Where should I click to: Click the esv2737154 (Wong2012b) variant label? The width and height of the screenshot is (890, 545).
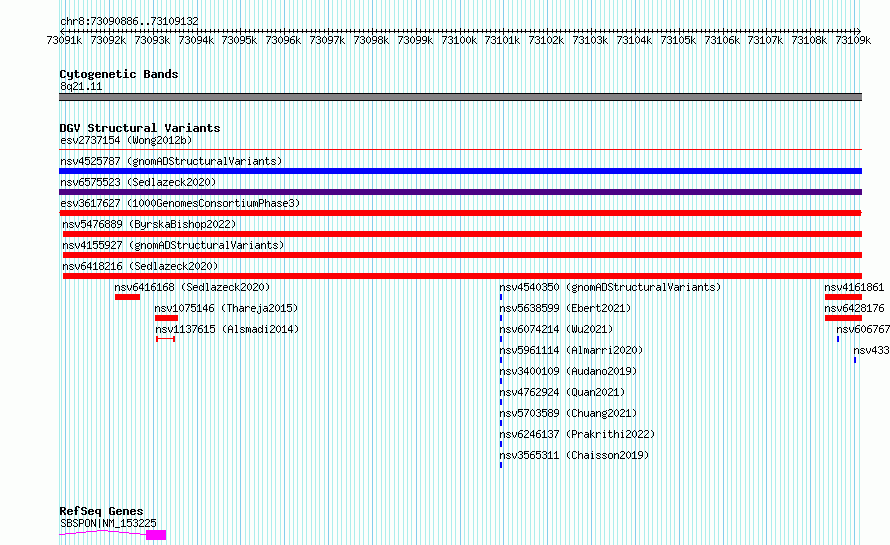click(x=126, y=140)
